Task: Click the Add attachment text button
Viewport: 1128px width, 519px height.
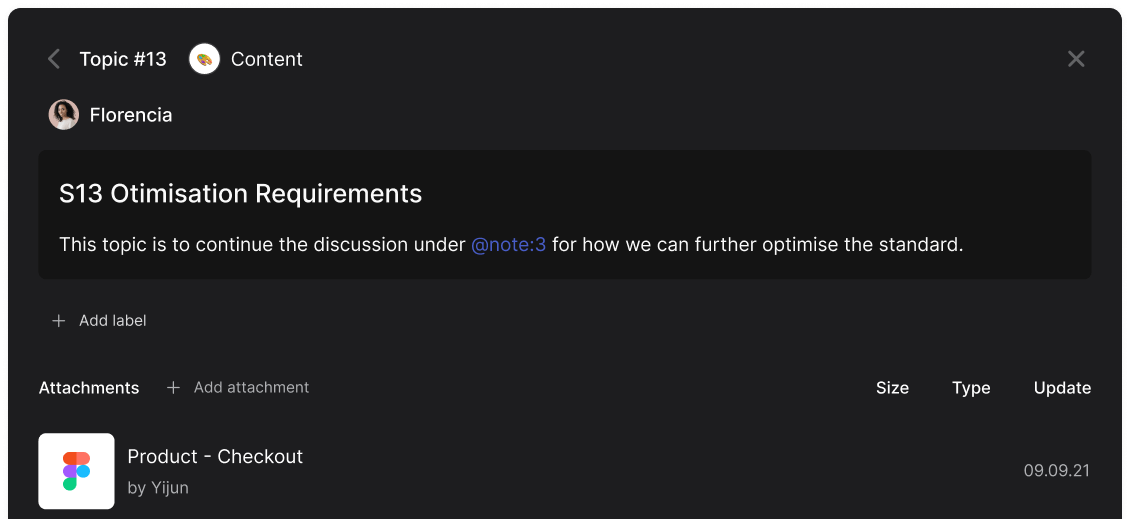Action: 251,388
